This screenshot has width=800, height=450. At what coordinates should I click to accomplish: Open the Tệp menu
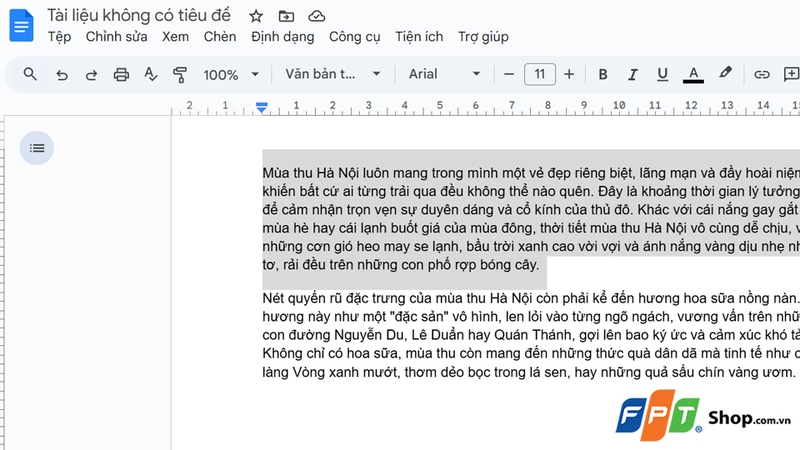pos(59,37)
